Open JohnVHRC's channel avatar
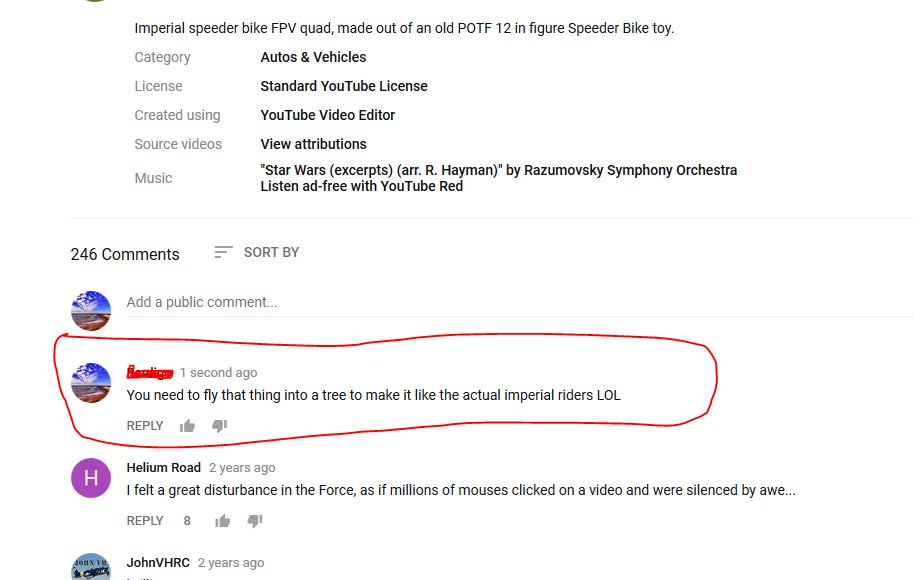The width and height of the screenshot is (913, 580). pos(91,567)
